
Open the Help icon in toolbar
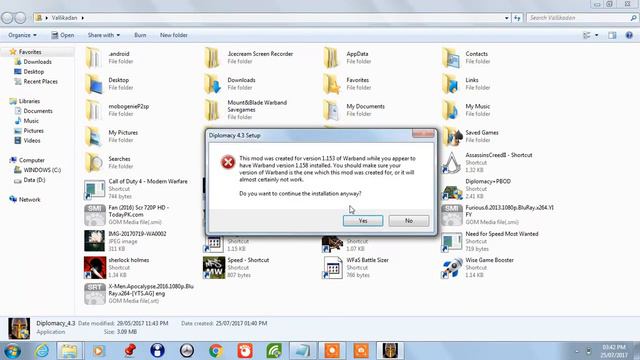(629, 36)
